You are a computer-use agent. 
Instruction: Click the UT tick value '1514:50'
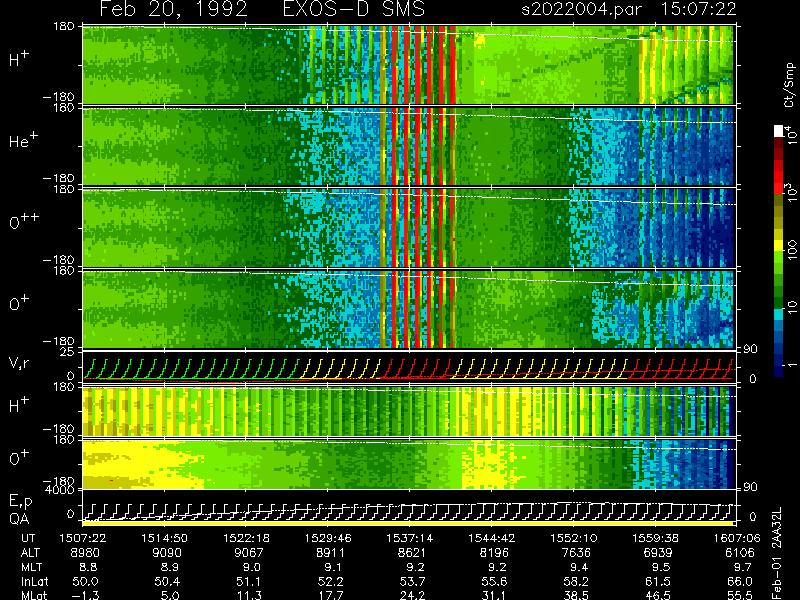tap(164, 538)
